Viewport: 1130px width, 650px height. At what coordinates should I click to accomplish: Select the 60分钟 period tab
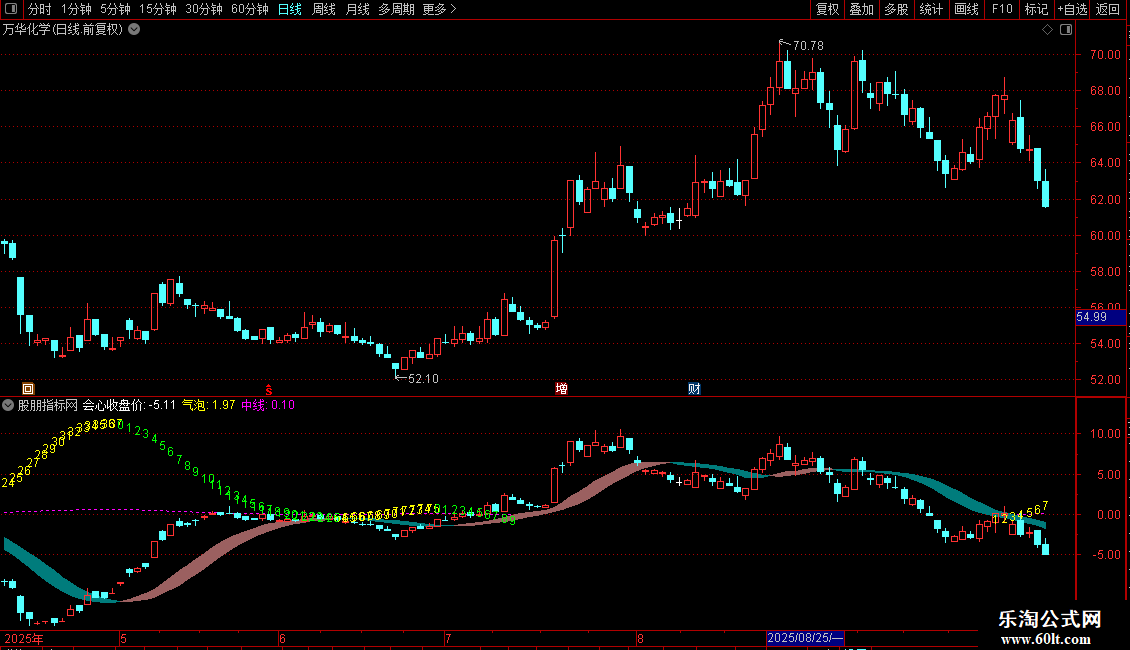(x=250, y=9)
